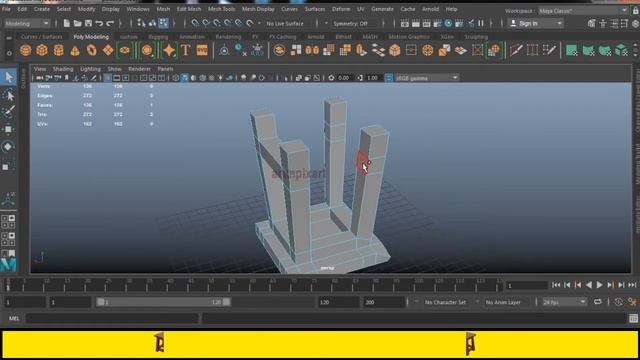Toggle select by object type button
Screen dimensions: 640x360
(x=152, y=23)
